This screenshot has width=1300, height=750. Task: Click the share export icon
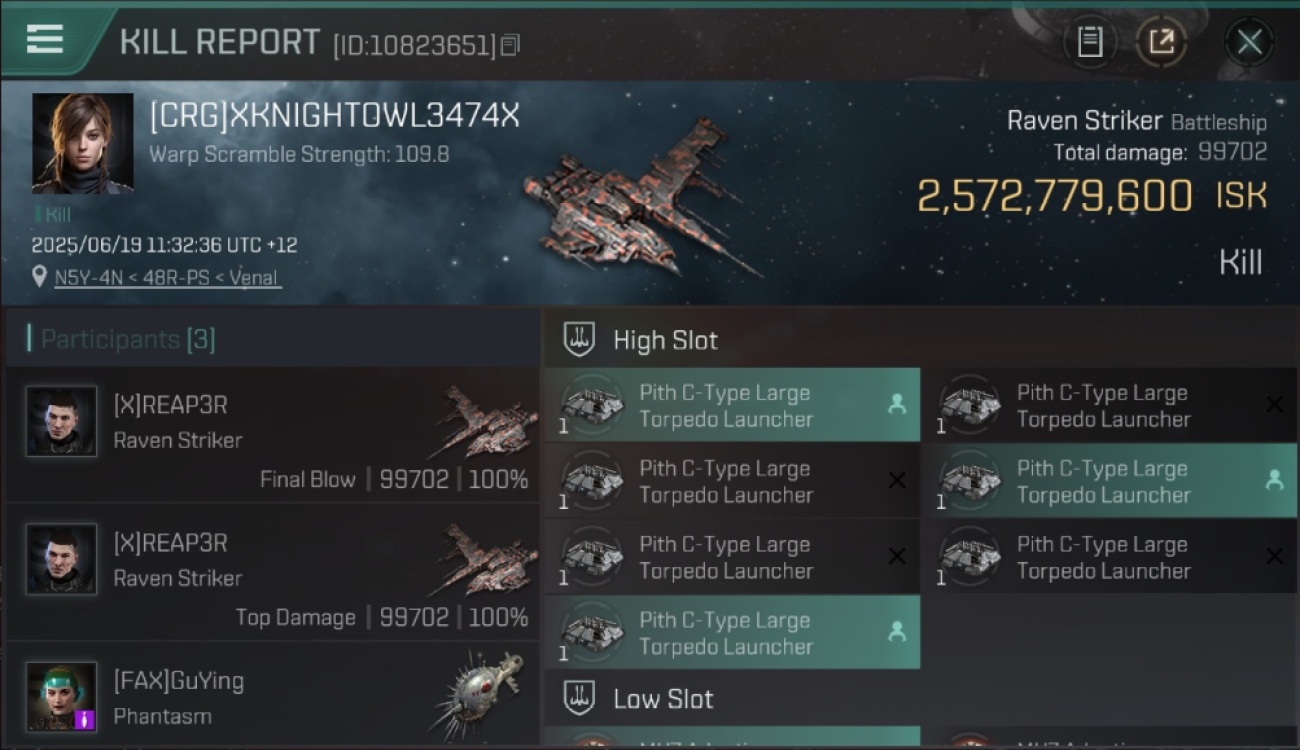point(1161,42)
